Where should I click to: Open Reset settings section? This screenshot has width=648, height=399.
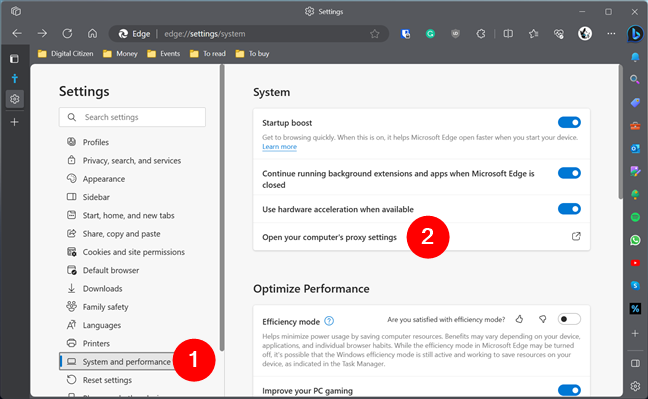tap(107, 380)
